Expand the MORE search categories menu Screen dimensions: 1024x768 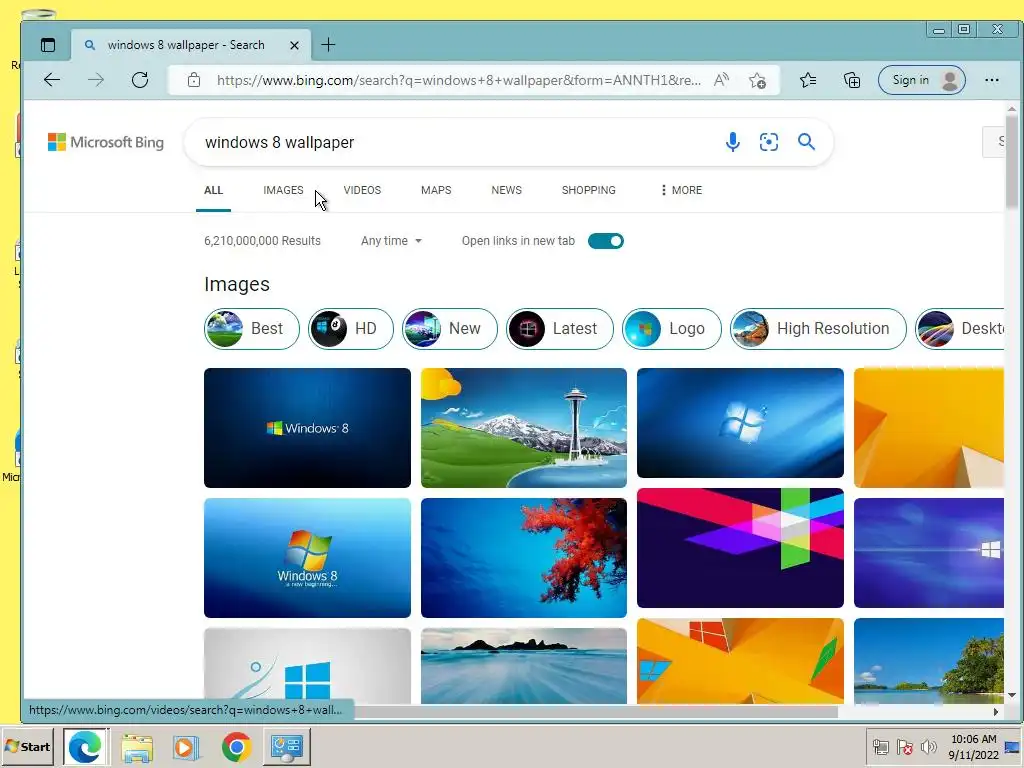pyautogui.click(x=681, y=190)
